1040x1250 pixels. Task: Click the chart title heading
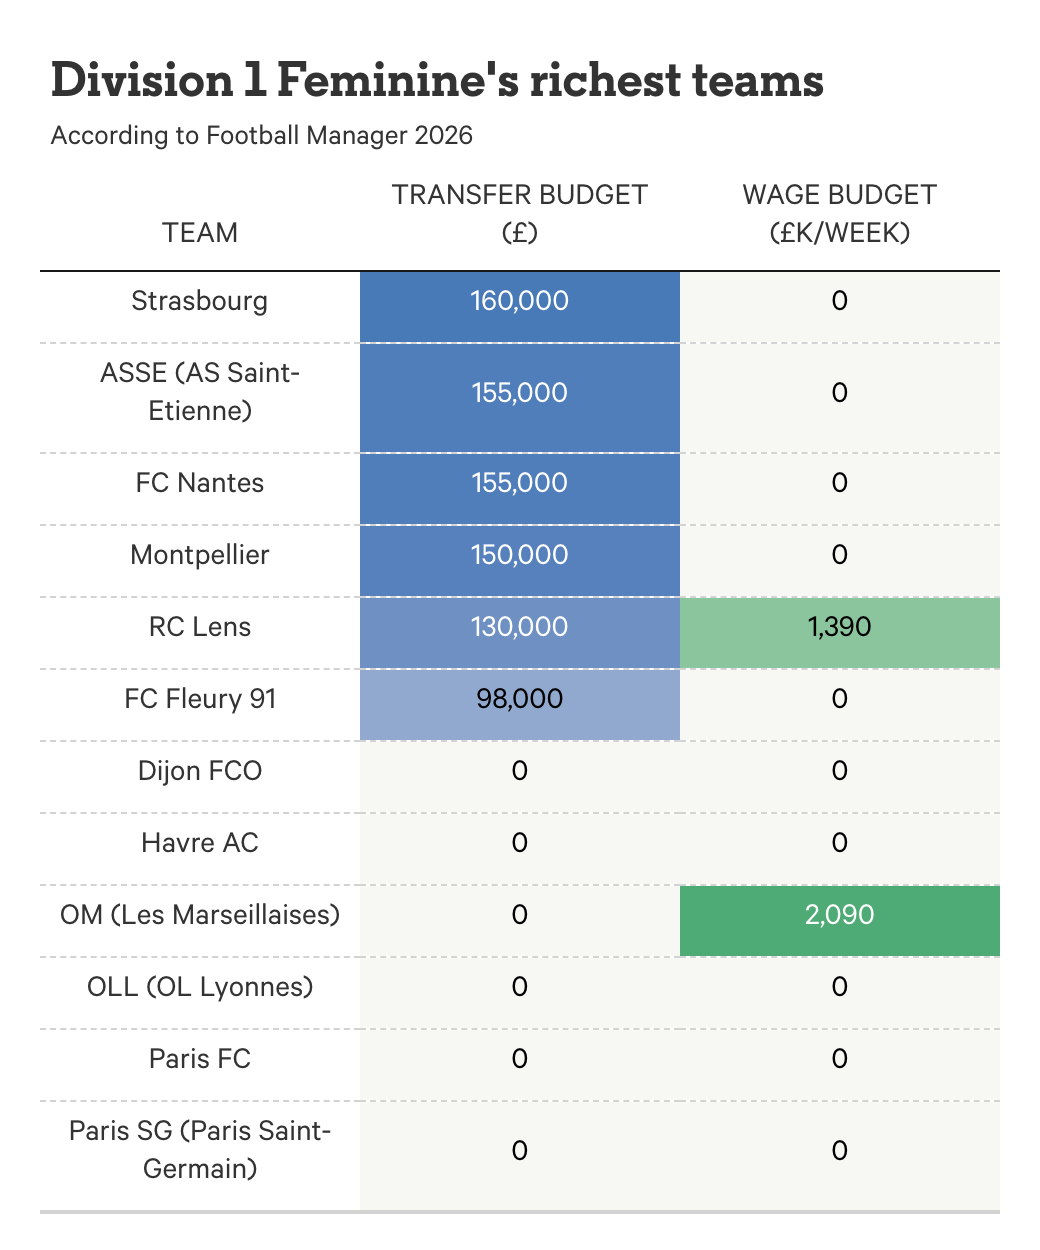437,80
